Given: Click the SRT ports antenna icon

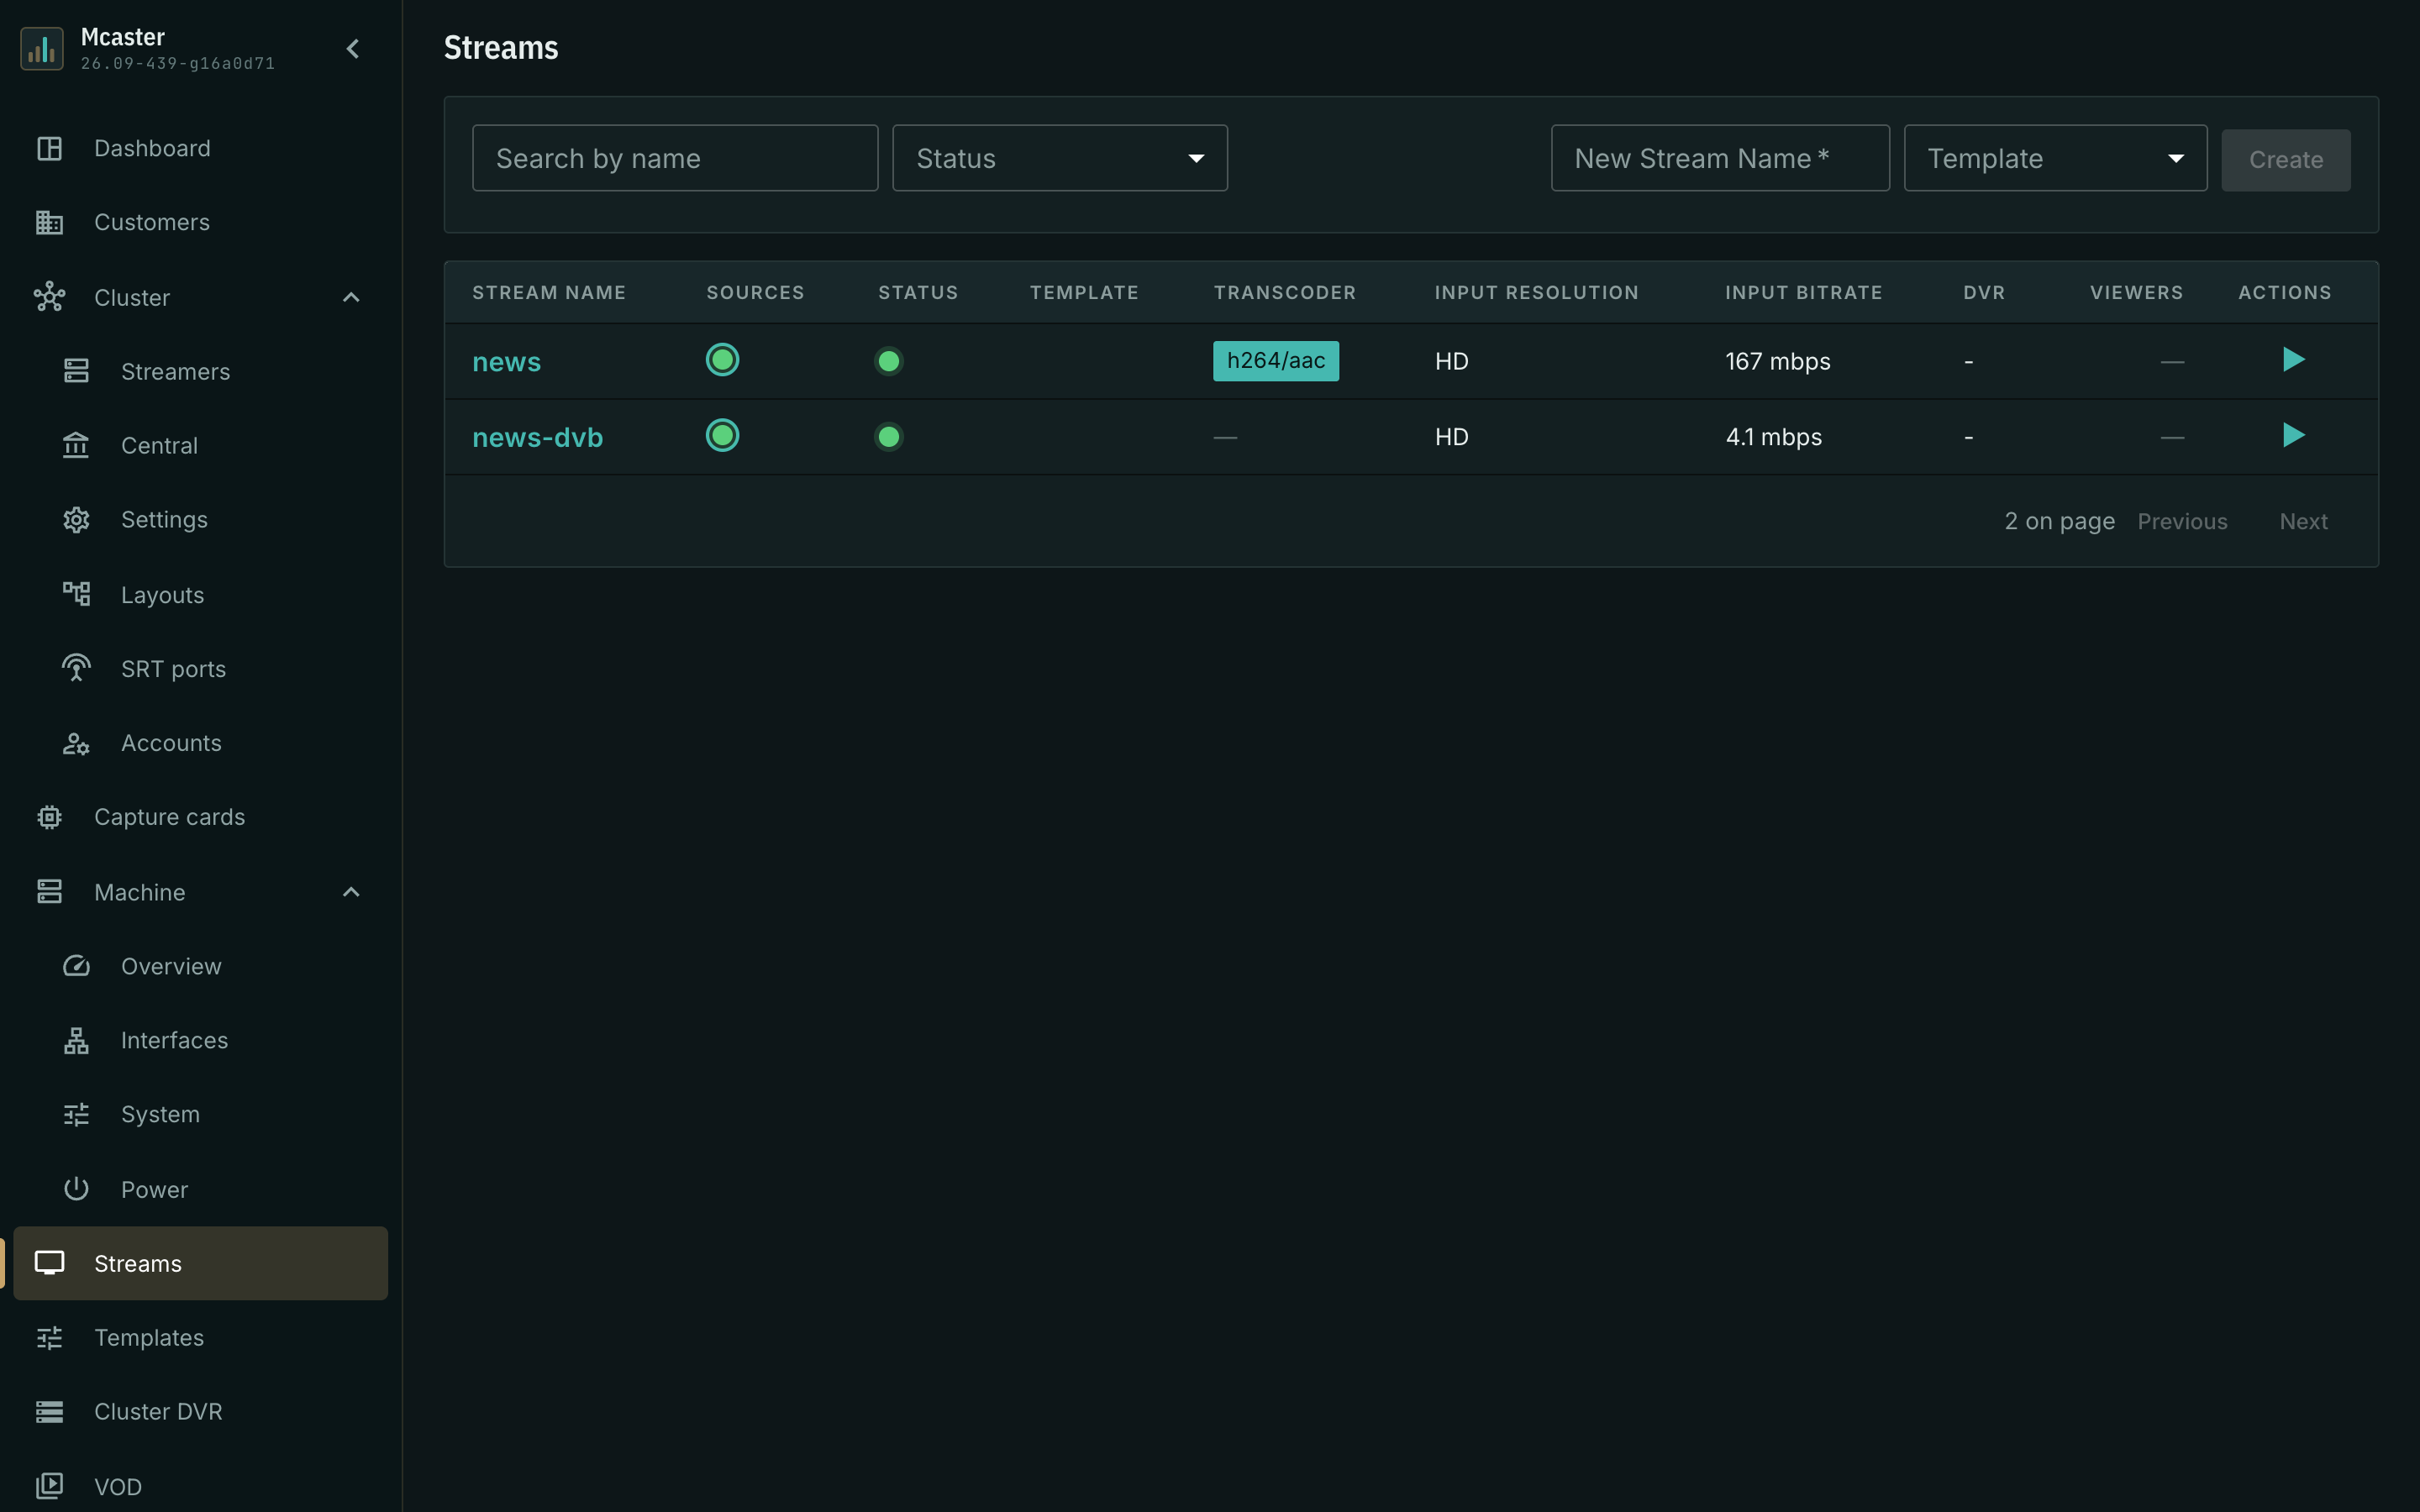Looking at the screenshot, I should coord(76,668).
